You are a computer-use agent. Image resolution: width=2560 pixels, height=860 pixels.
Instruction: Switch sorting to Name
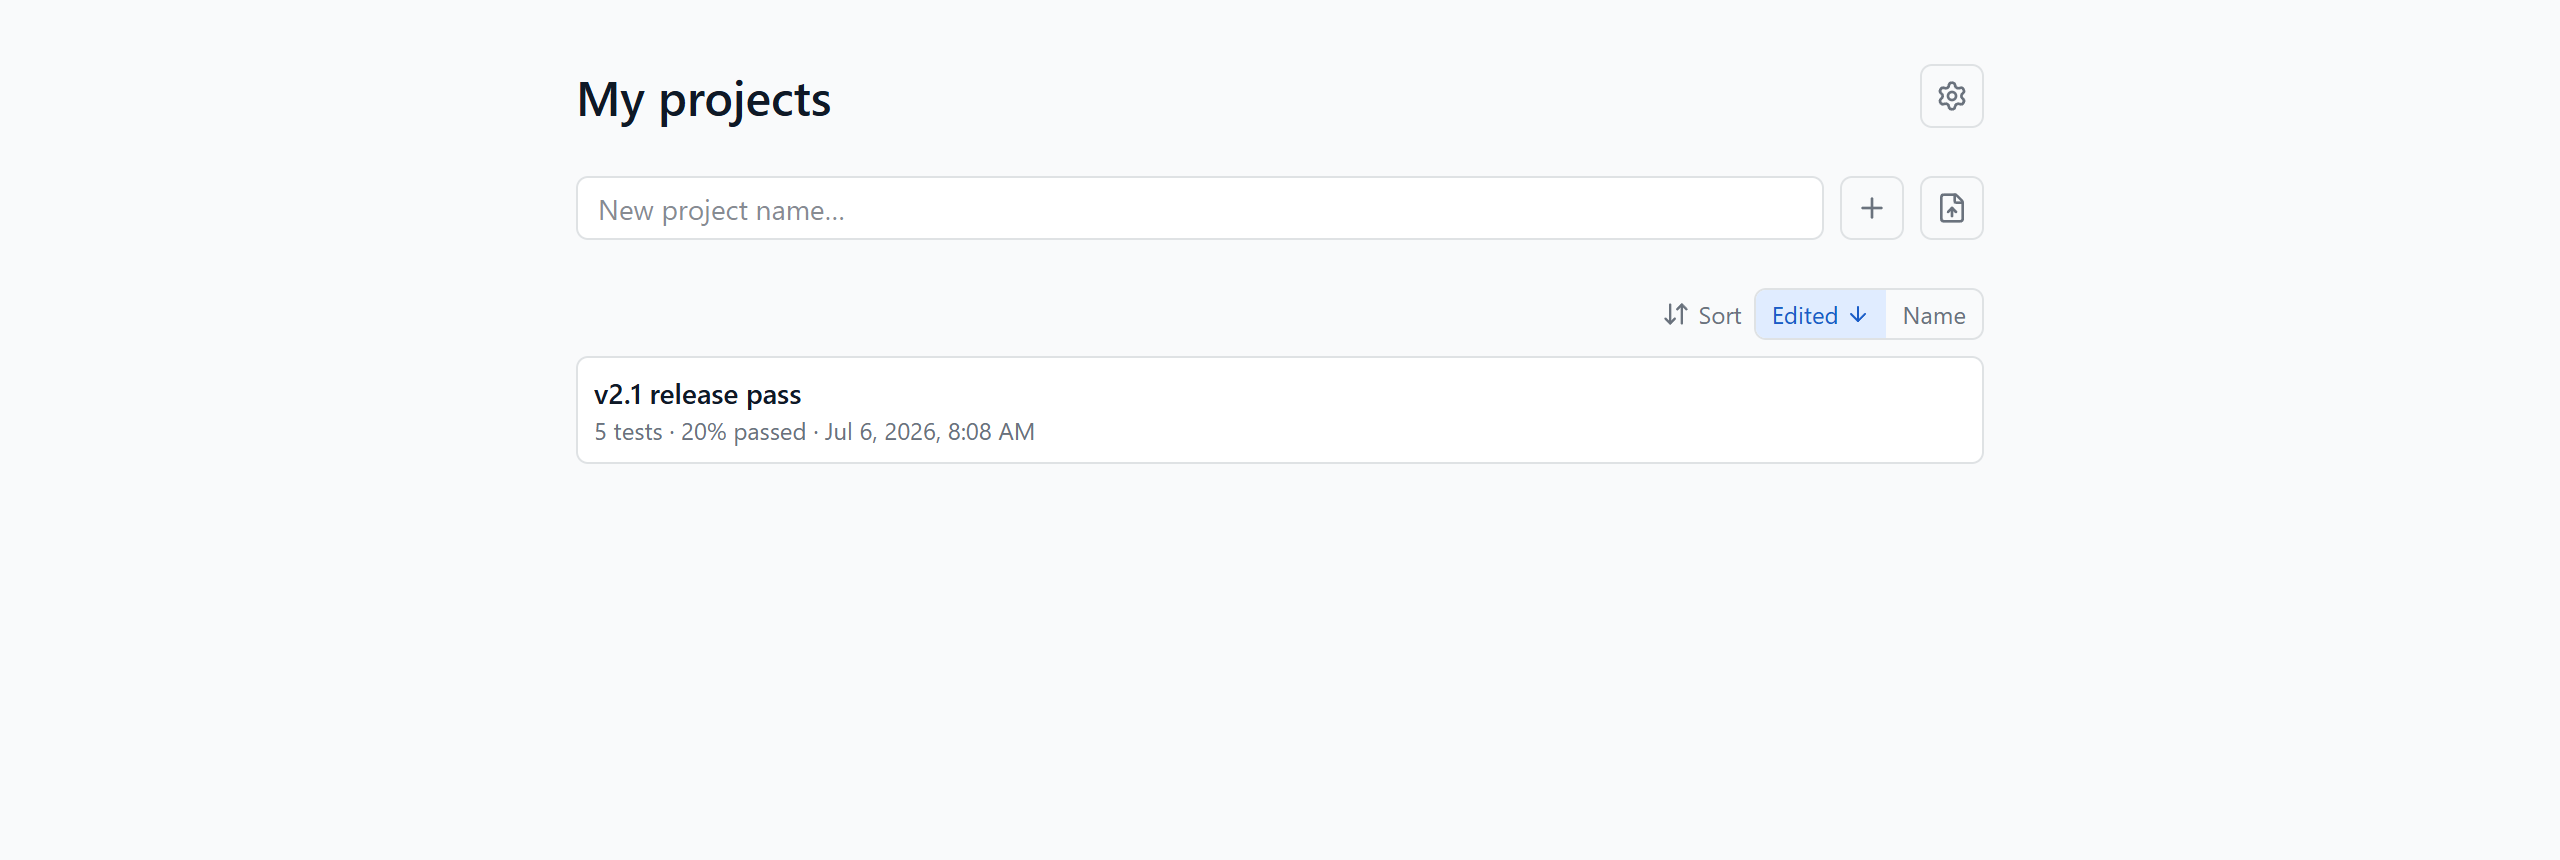tap(1933, 315)
